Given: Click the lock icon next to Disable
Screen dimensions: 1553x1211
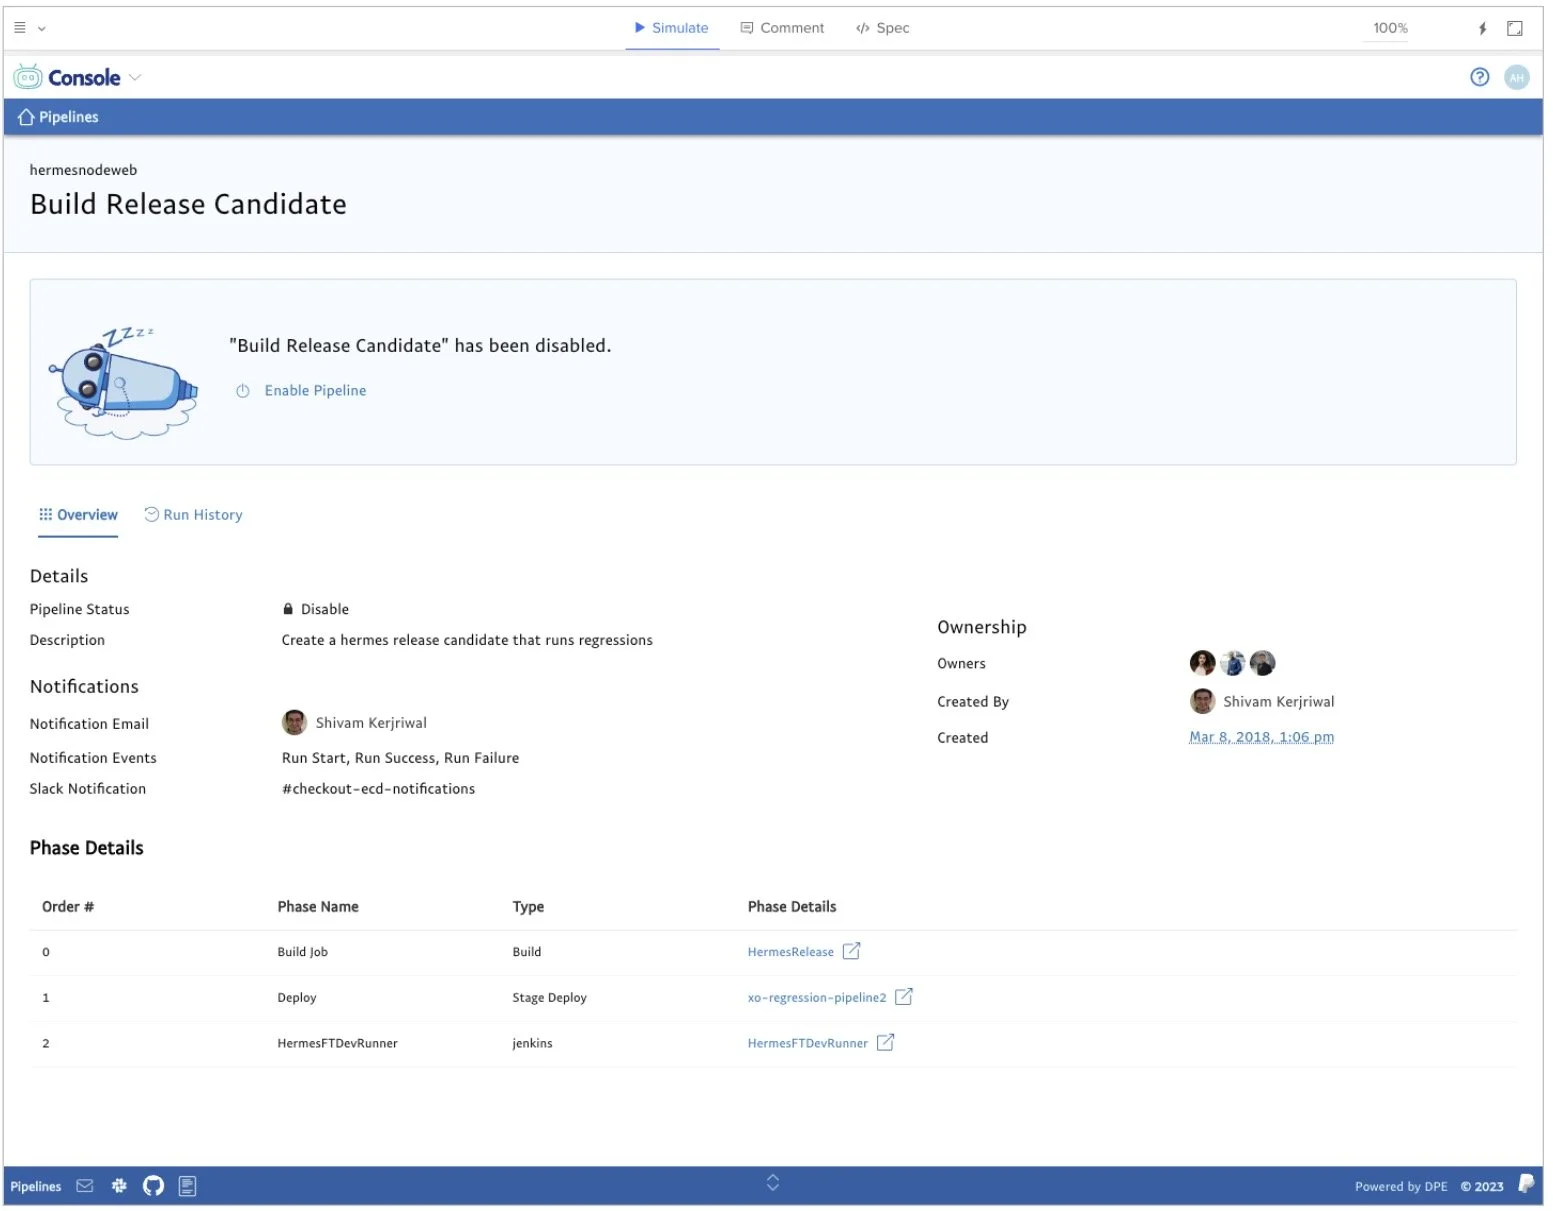Looking at the screenshot, I should coord(288,609).
